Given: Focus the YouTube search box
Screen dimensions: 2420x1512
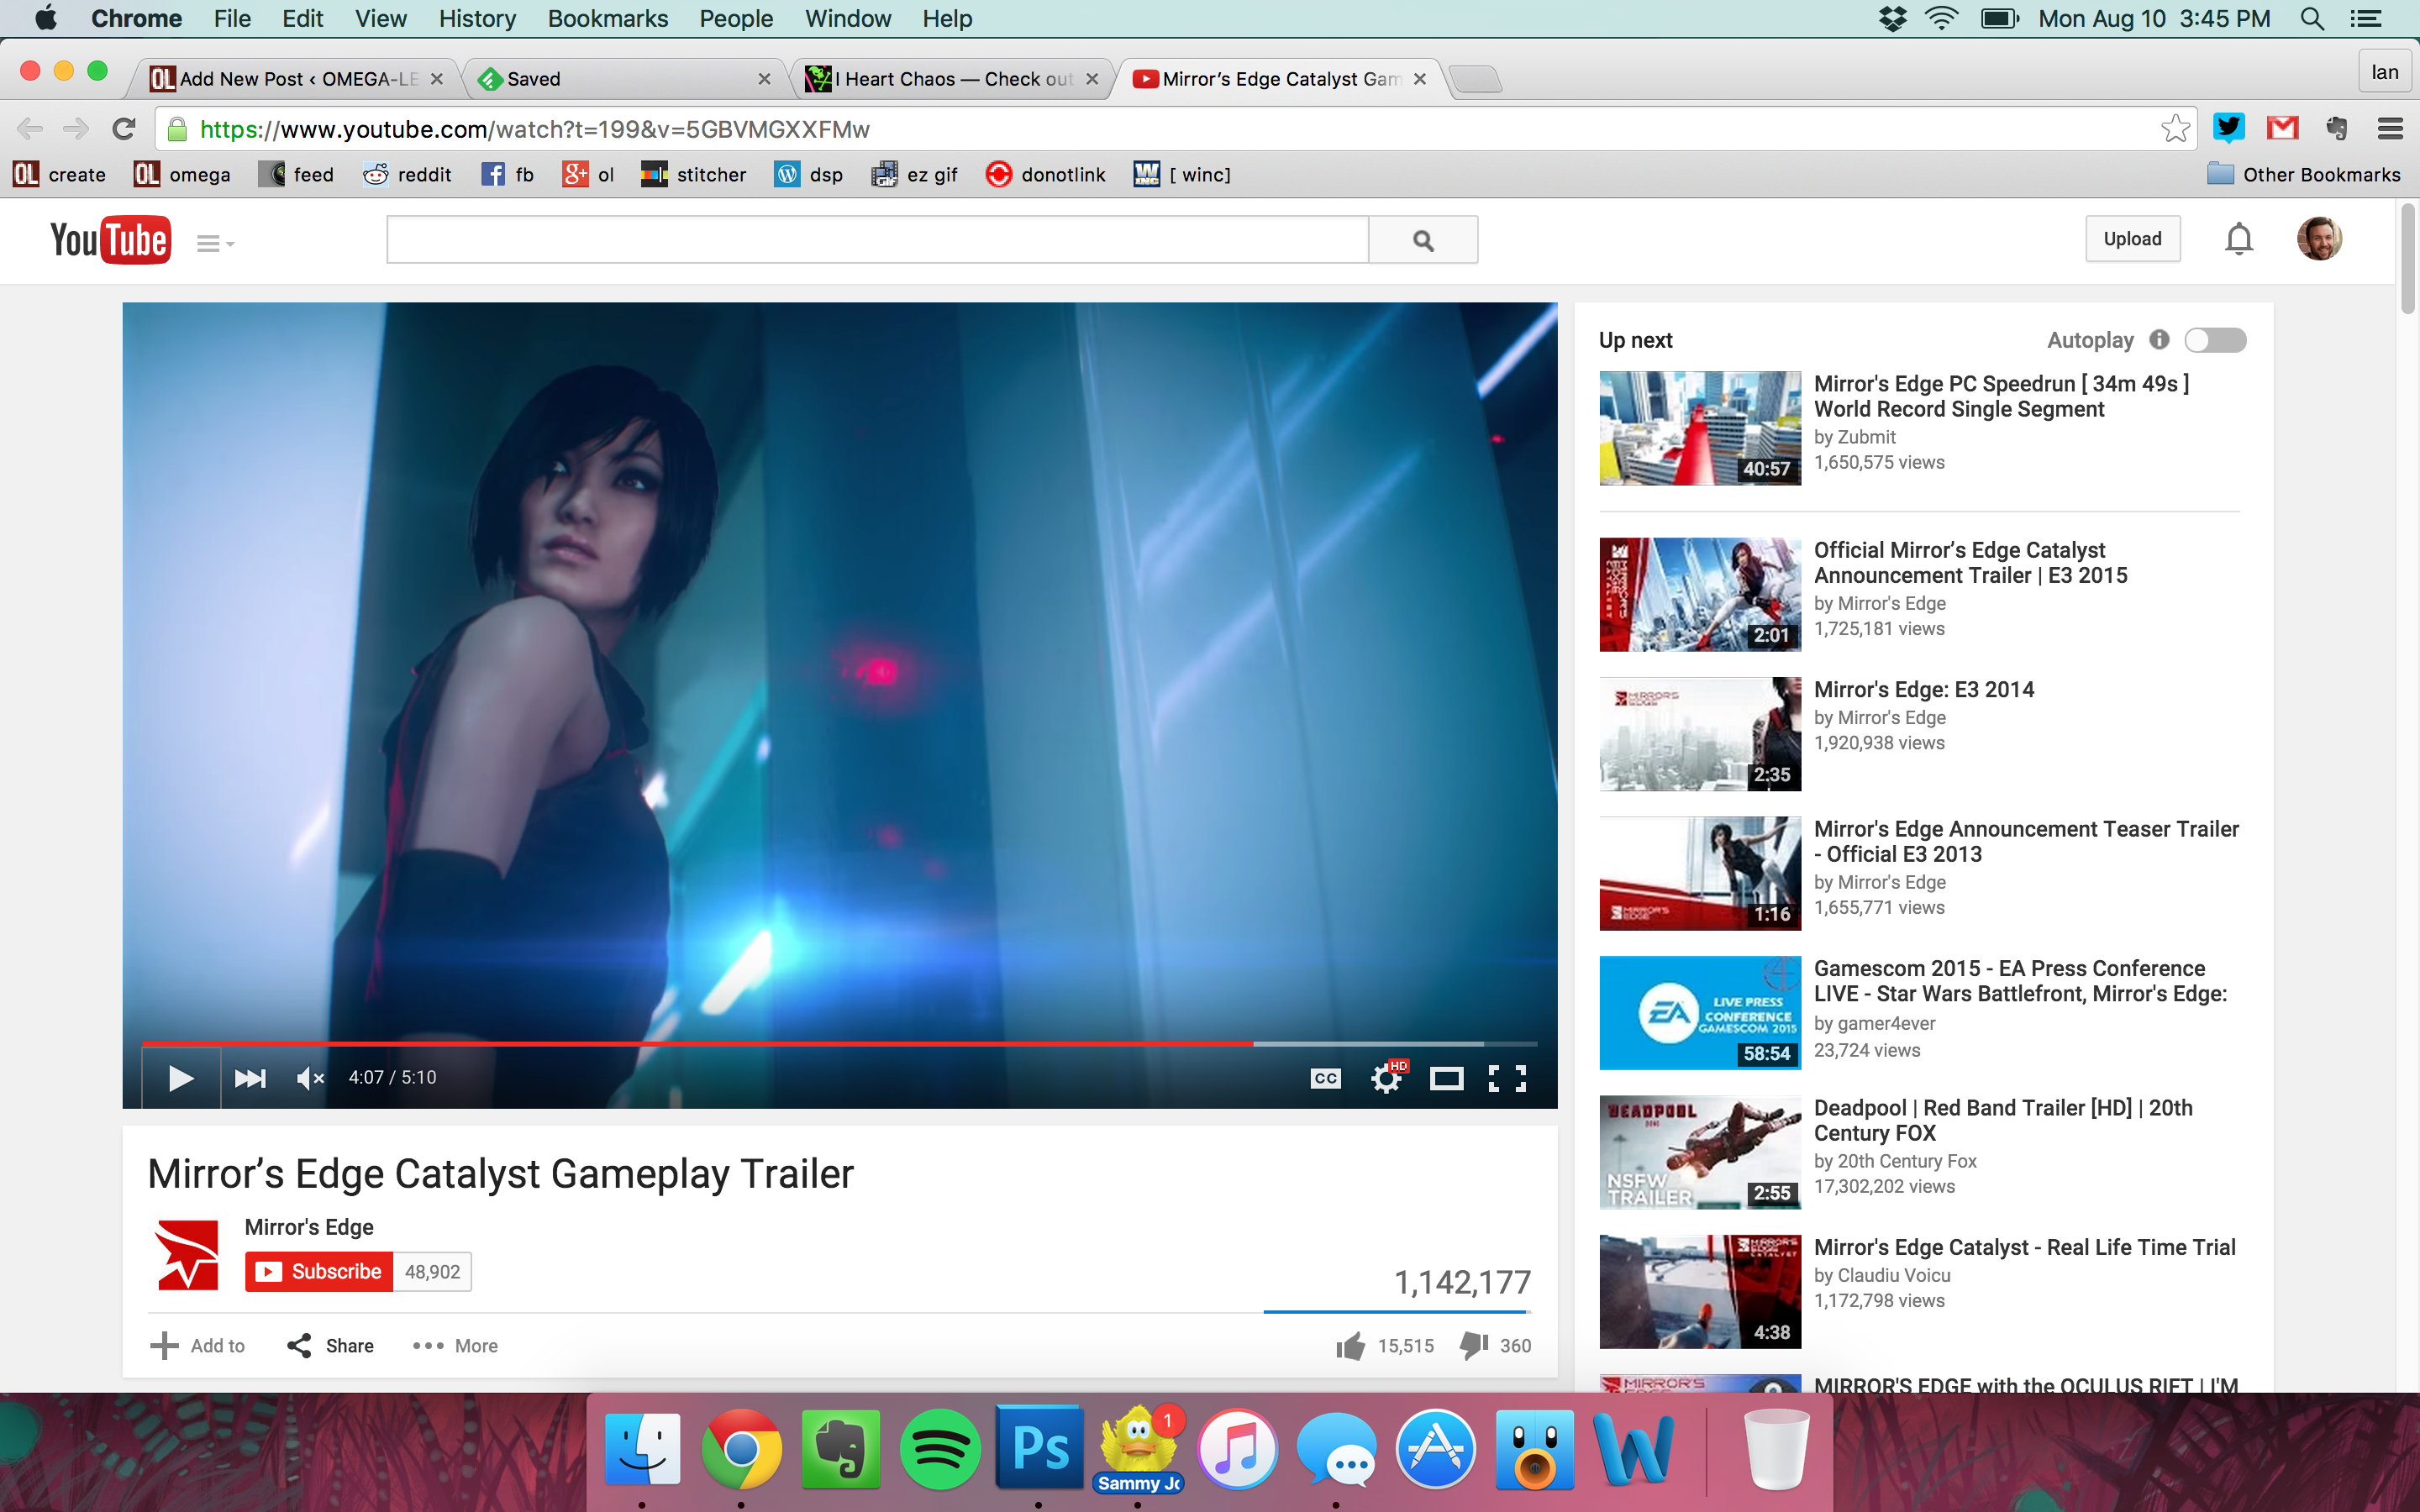Looking at the screenshot, I should (x=877, y=240).
